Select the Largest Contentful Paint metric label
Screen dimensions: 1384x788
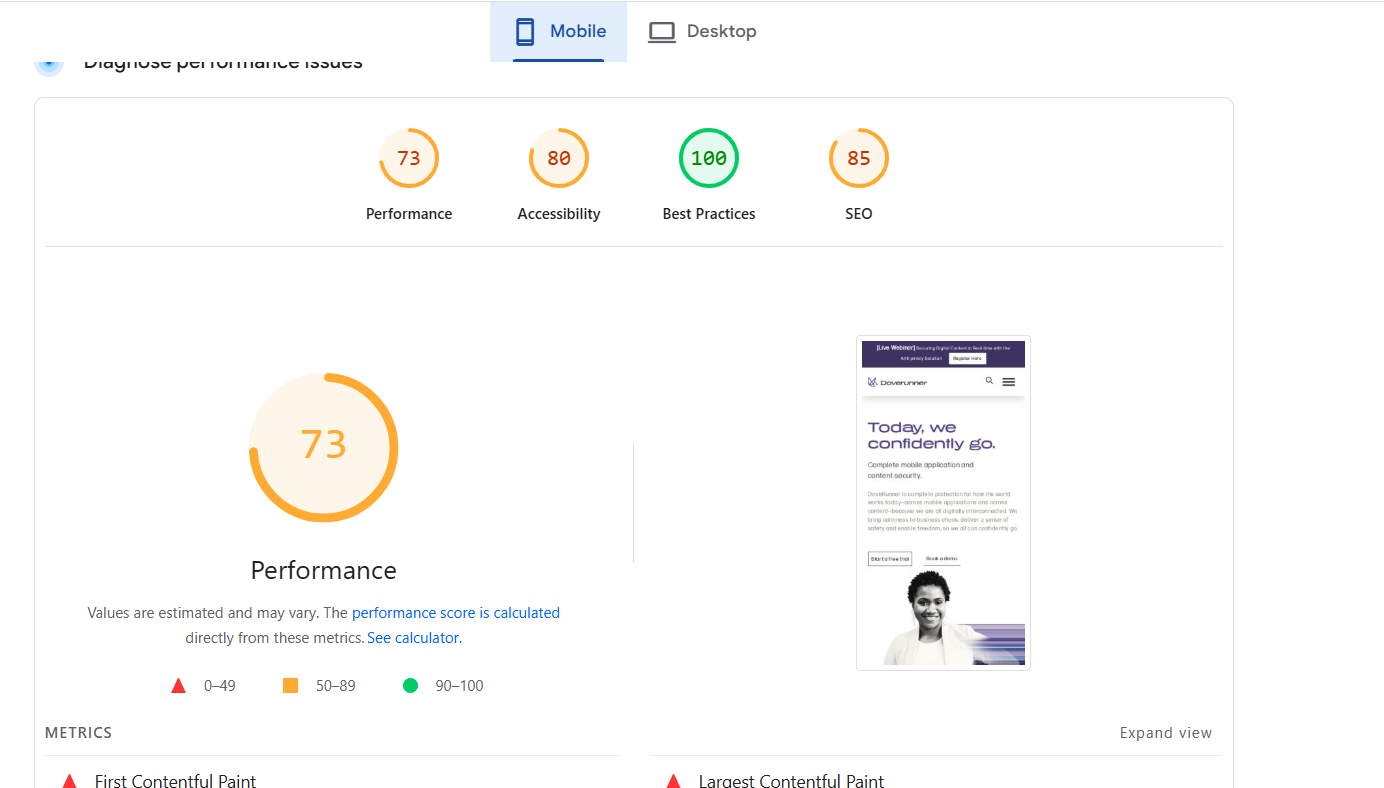click(791, 781)
